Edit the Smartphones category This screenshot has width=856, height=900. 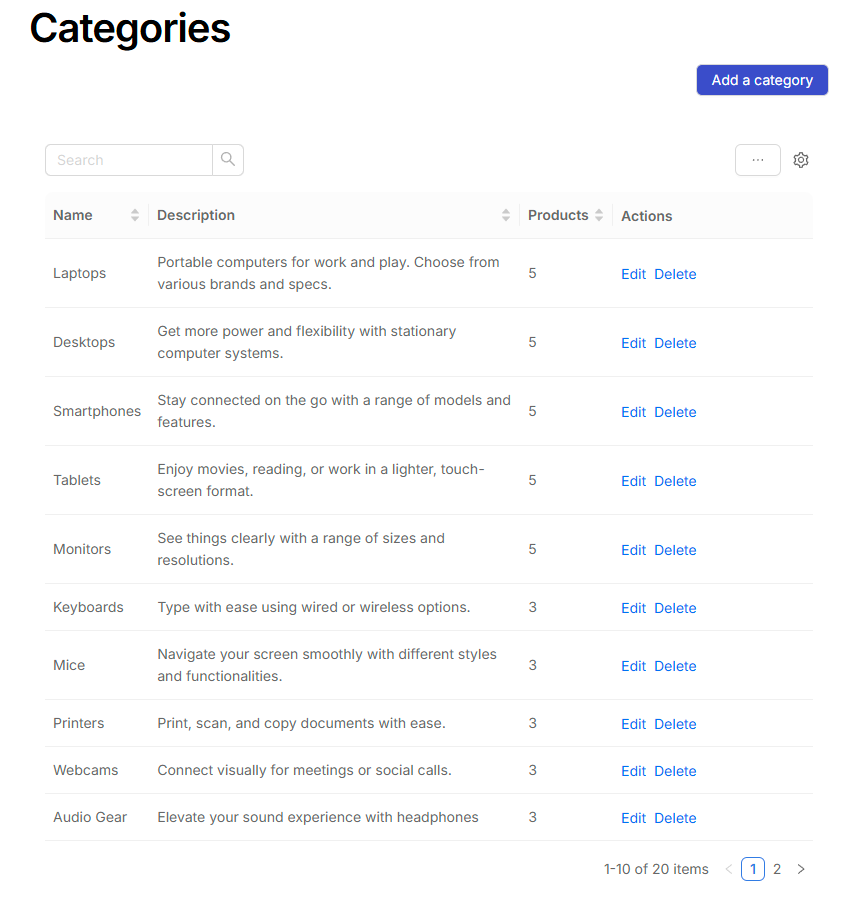633,412
